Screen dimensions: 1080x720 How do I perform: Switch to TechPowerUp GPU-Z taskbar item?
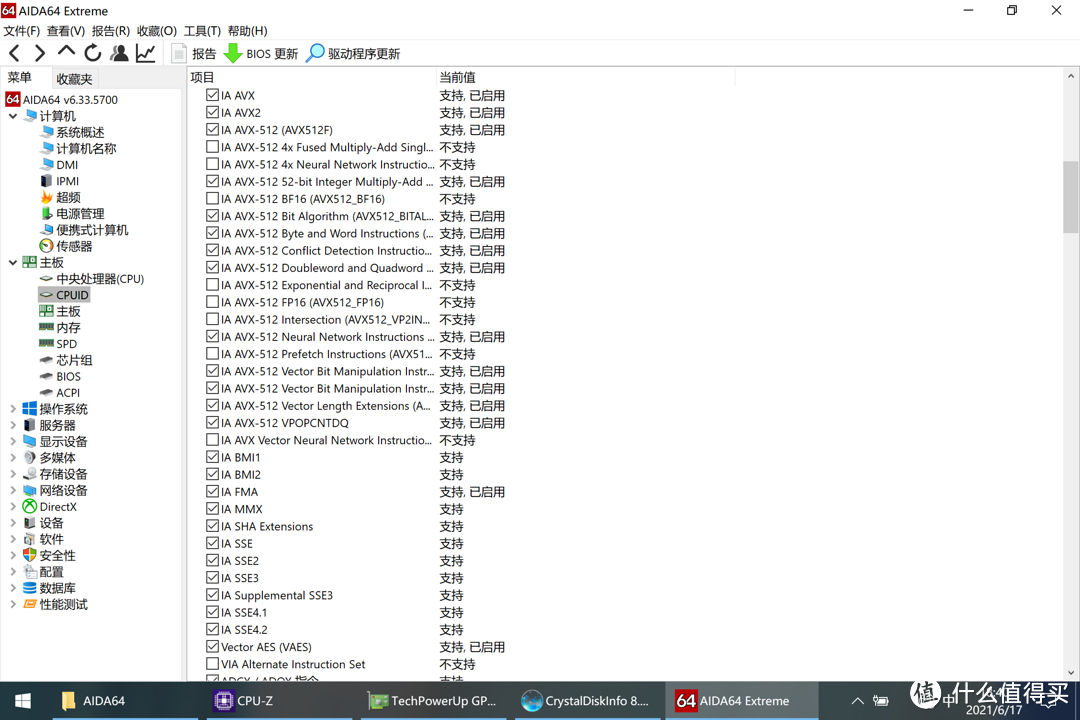(x=433, y=701)
